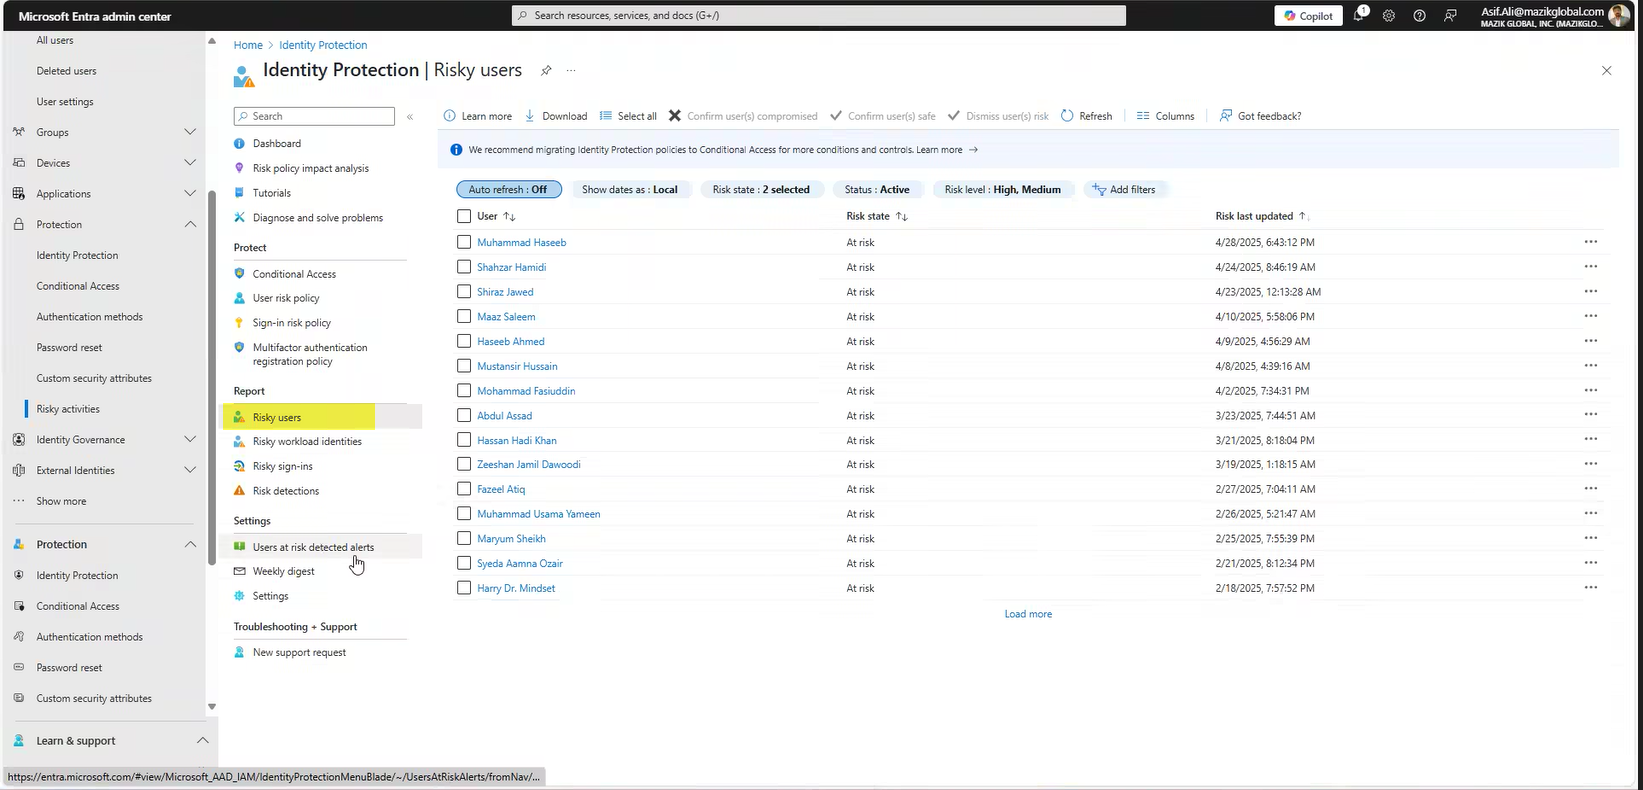Go to Home breadcrumb
The image size is (1643, 790).
[248, 45]
